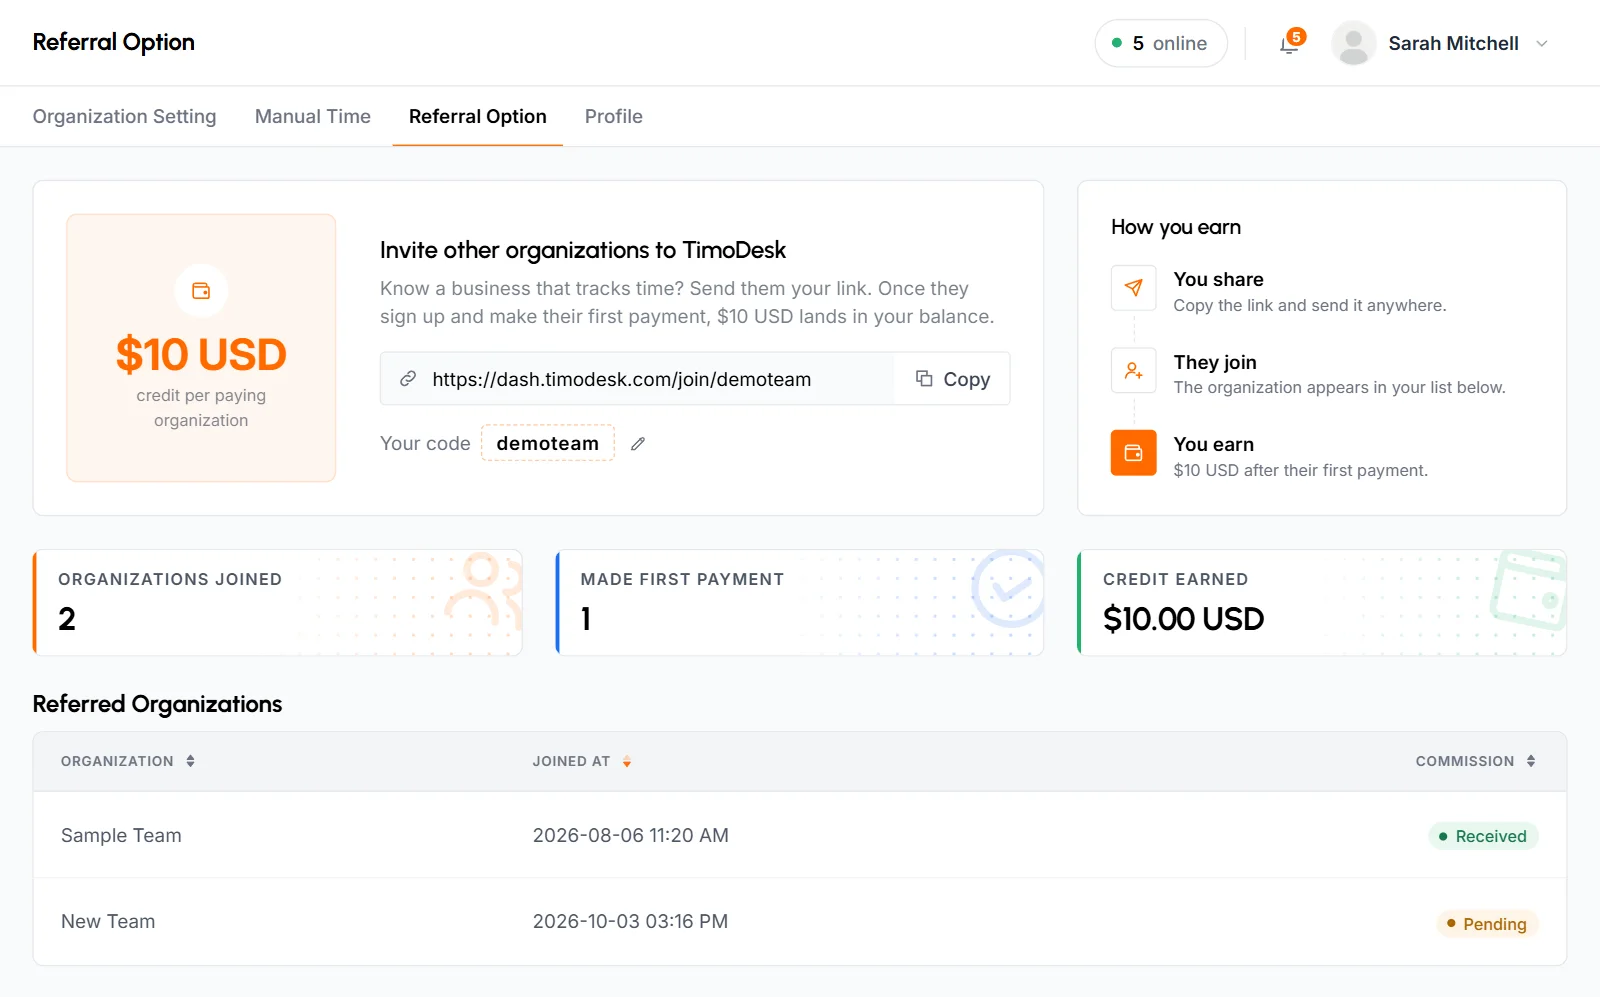The width and height of the screenshot is (1600, 997).
Task: Go to the Profile tab
Action: pos(614,117)
